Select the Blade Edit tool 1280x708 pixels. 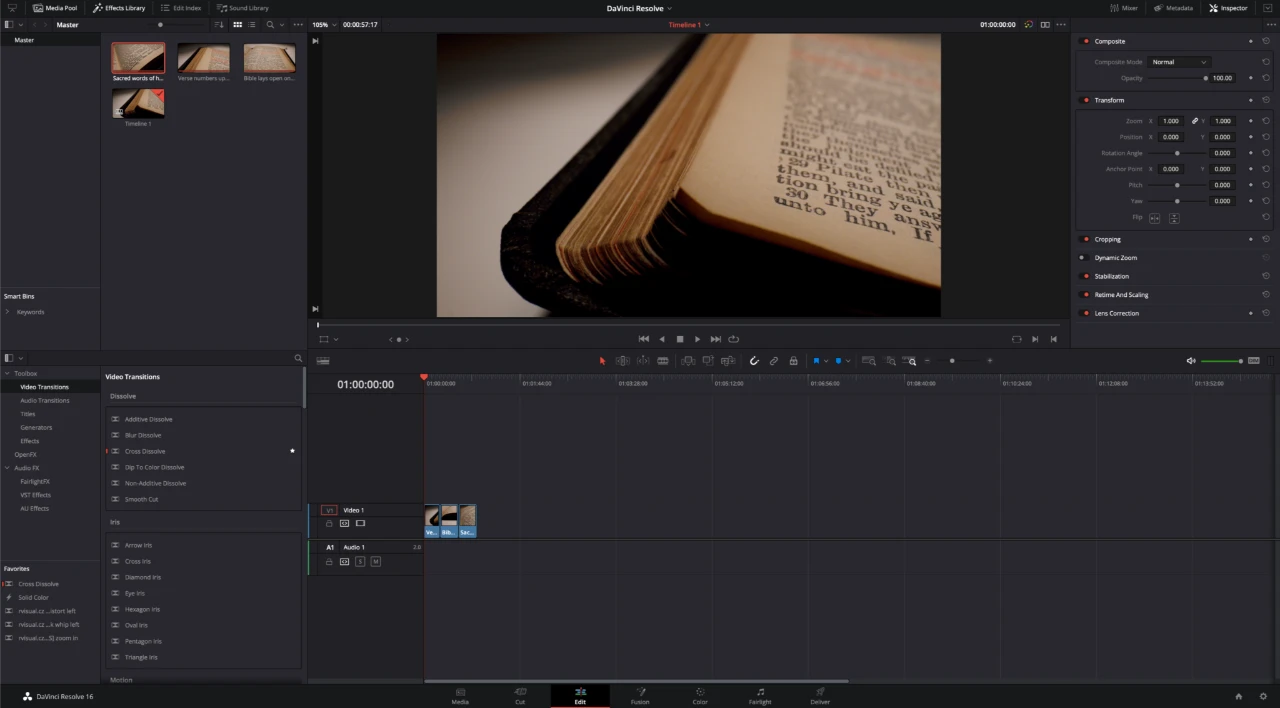click(x=663, y=361)
